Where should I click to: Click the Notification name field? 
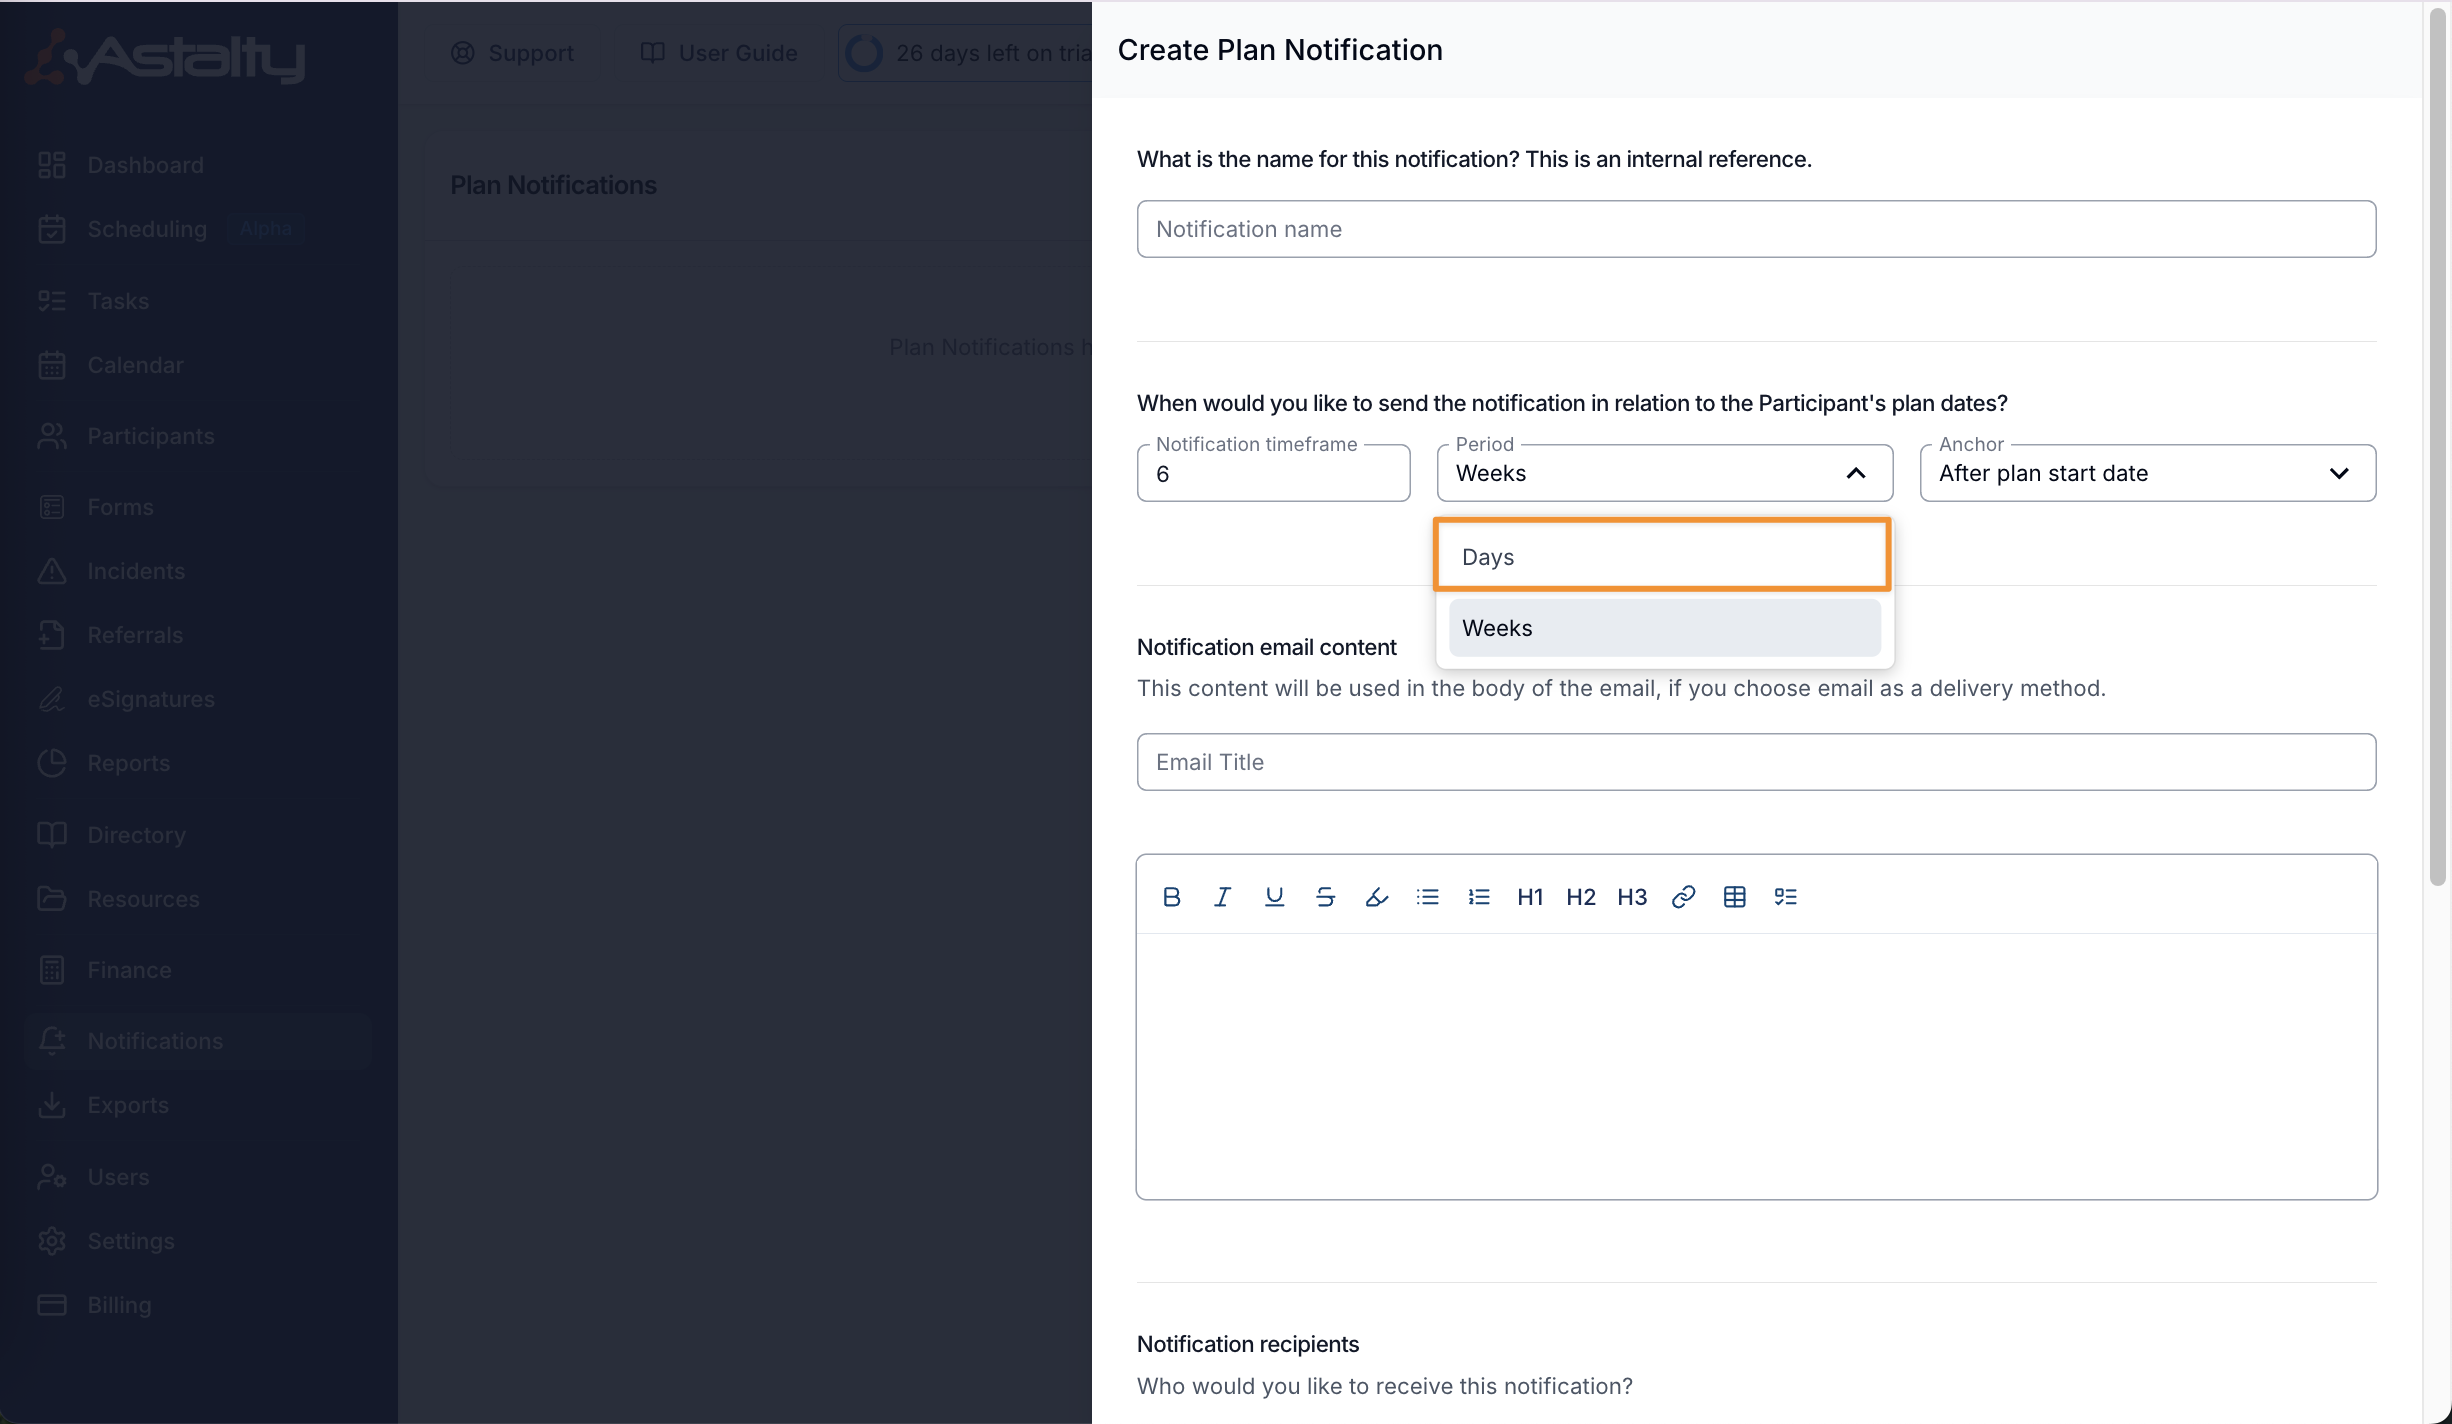1755,229
